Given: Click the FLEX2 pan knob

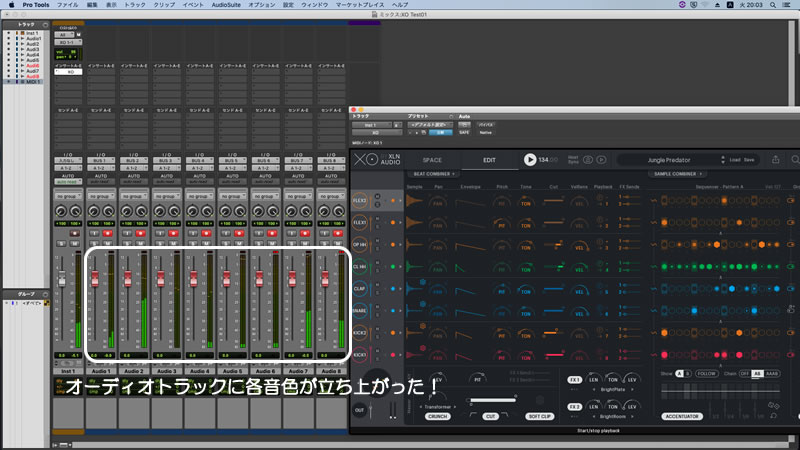Looking at the screenshot, I should [x=437, y=202].
